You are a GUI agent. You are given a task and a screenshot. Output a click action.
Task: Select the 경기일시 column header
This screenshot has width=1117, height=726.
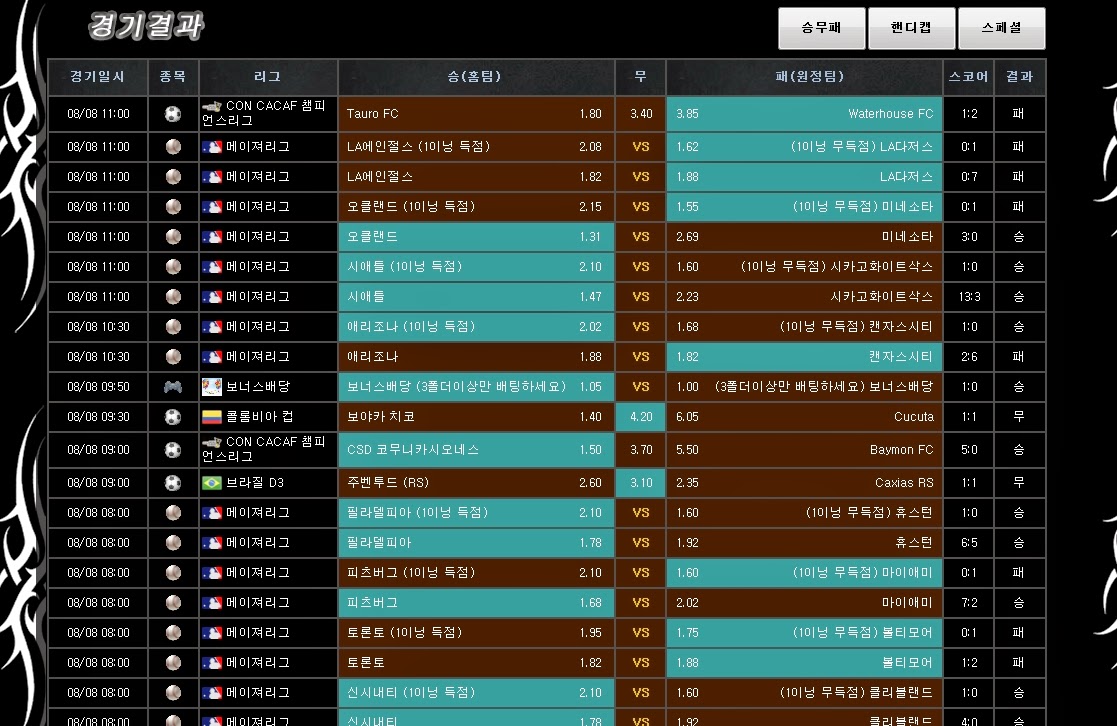[98, 77]
